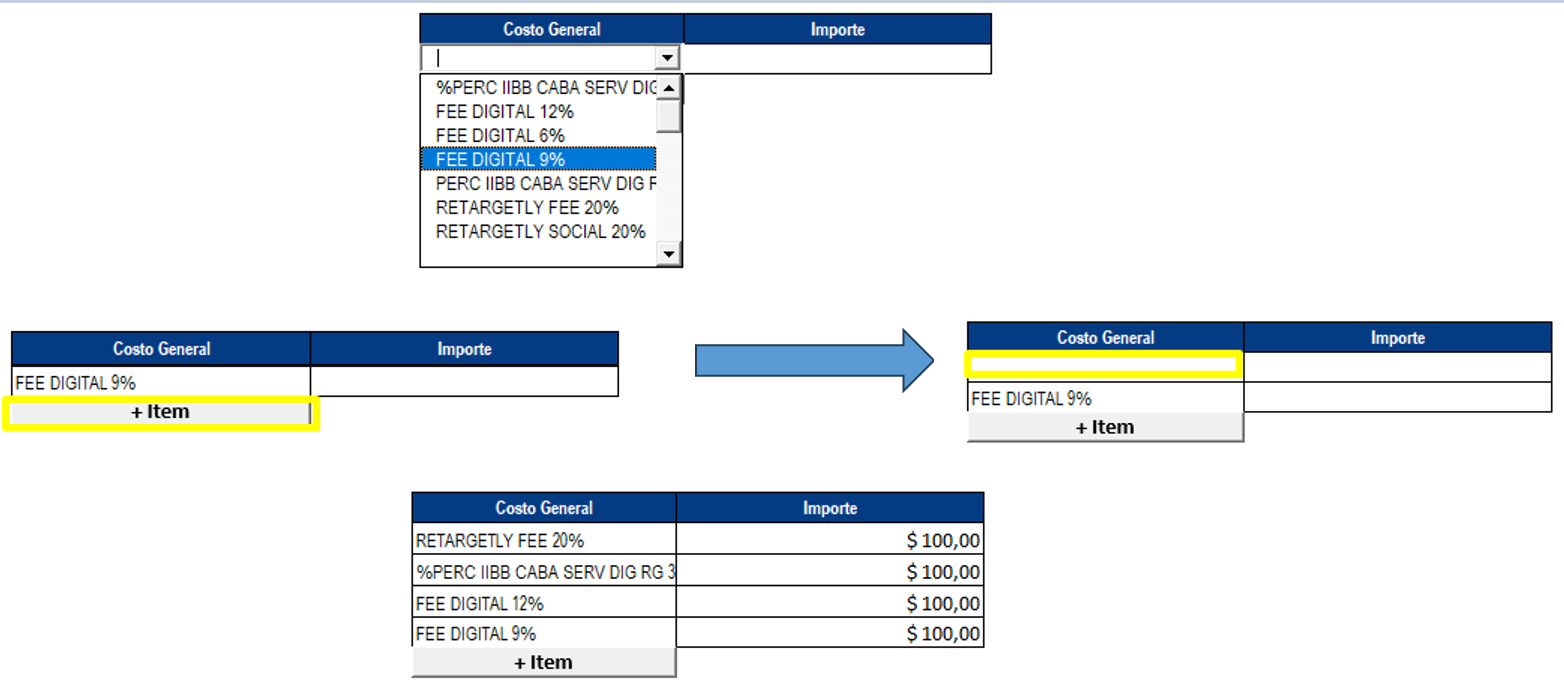The width and height of the screenshot is (1564, 695).
Task: Click + Item button under bottom table
Action: [543, 662]
